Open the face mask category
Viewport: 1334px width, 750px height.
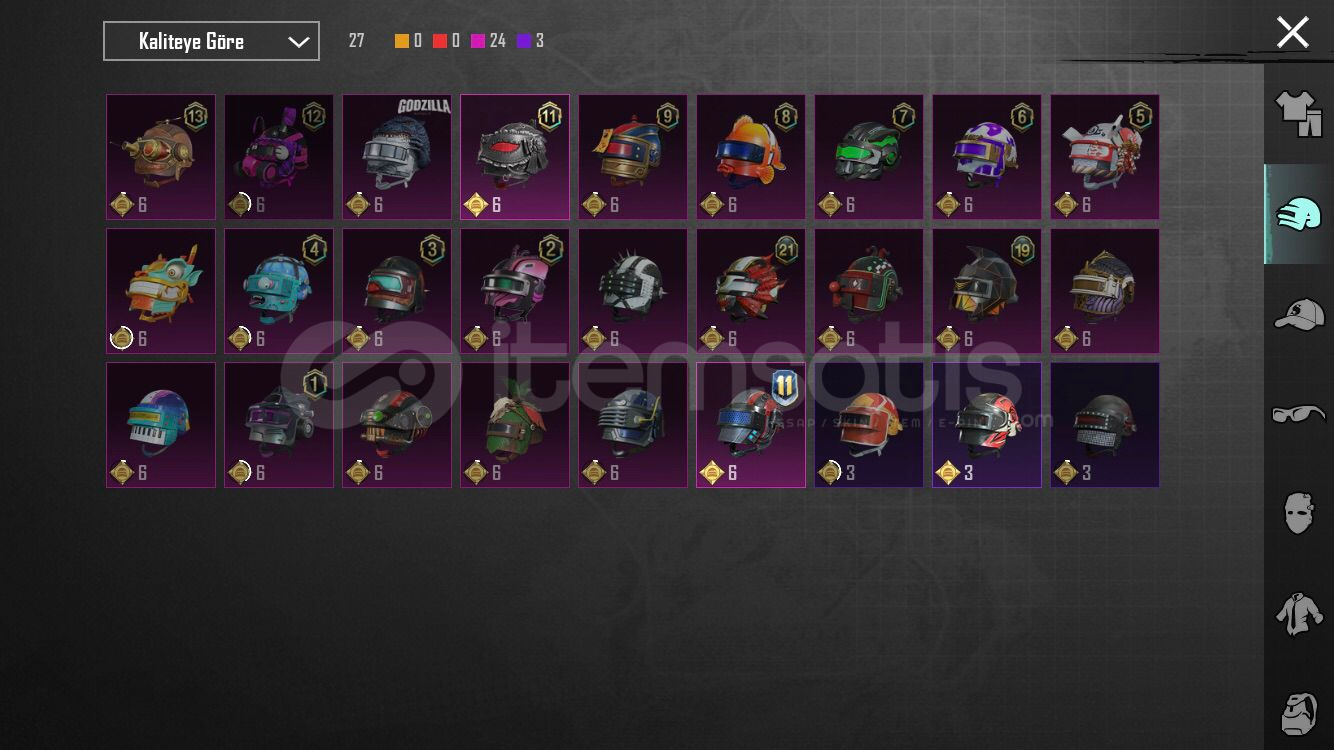click(1298, 512)
